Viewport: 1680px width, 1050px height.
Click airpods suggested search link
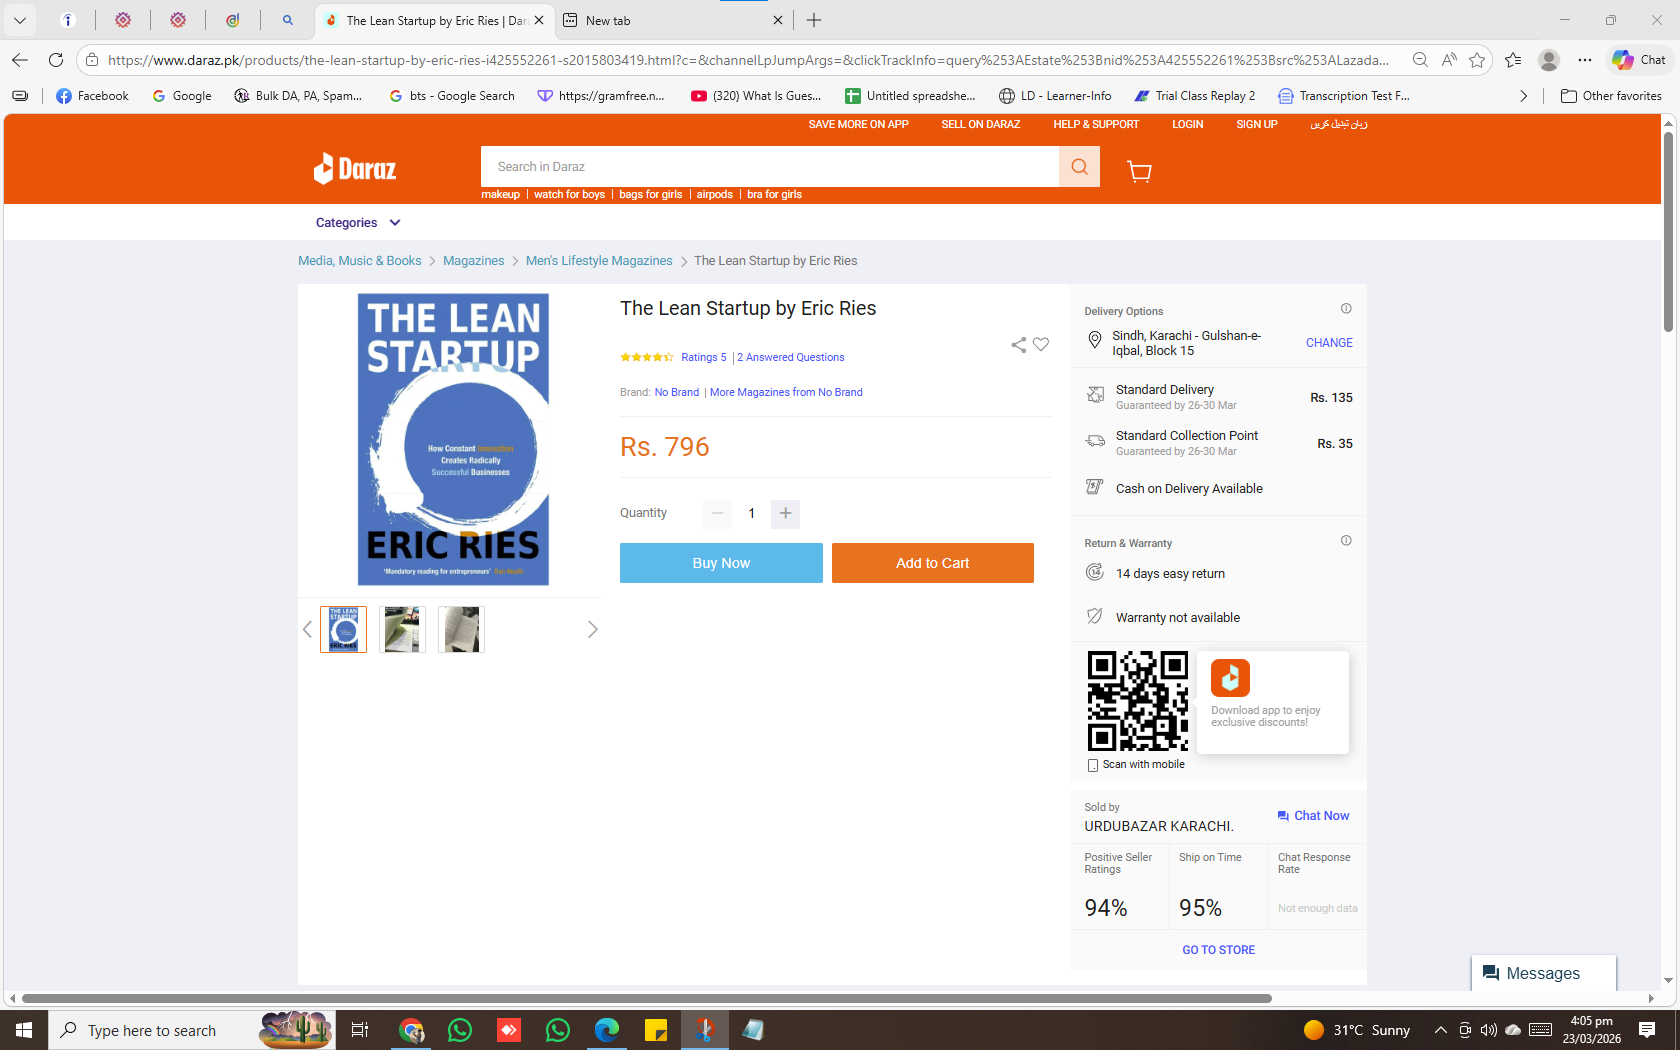point(715,195)
